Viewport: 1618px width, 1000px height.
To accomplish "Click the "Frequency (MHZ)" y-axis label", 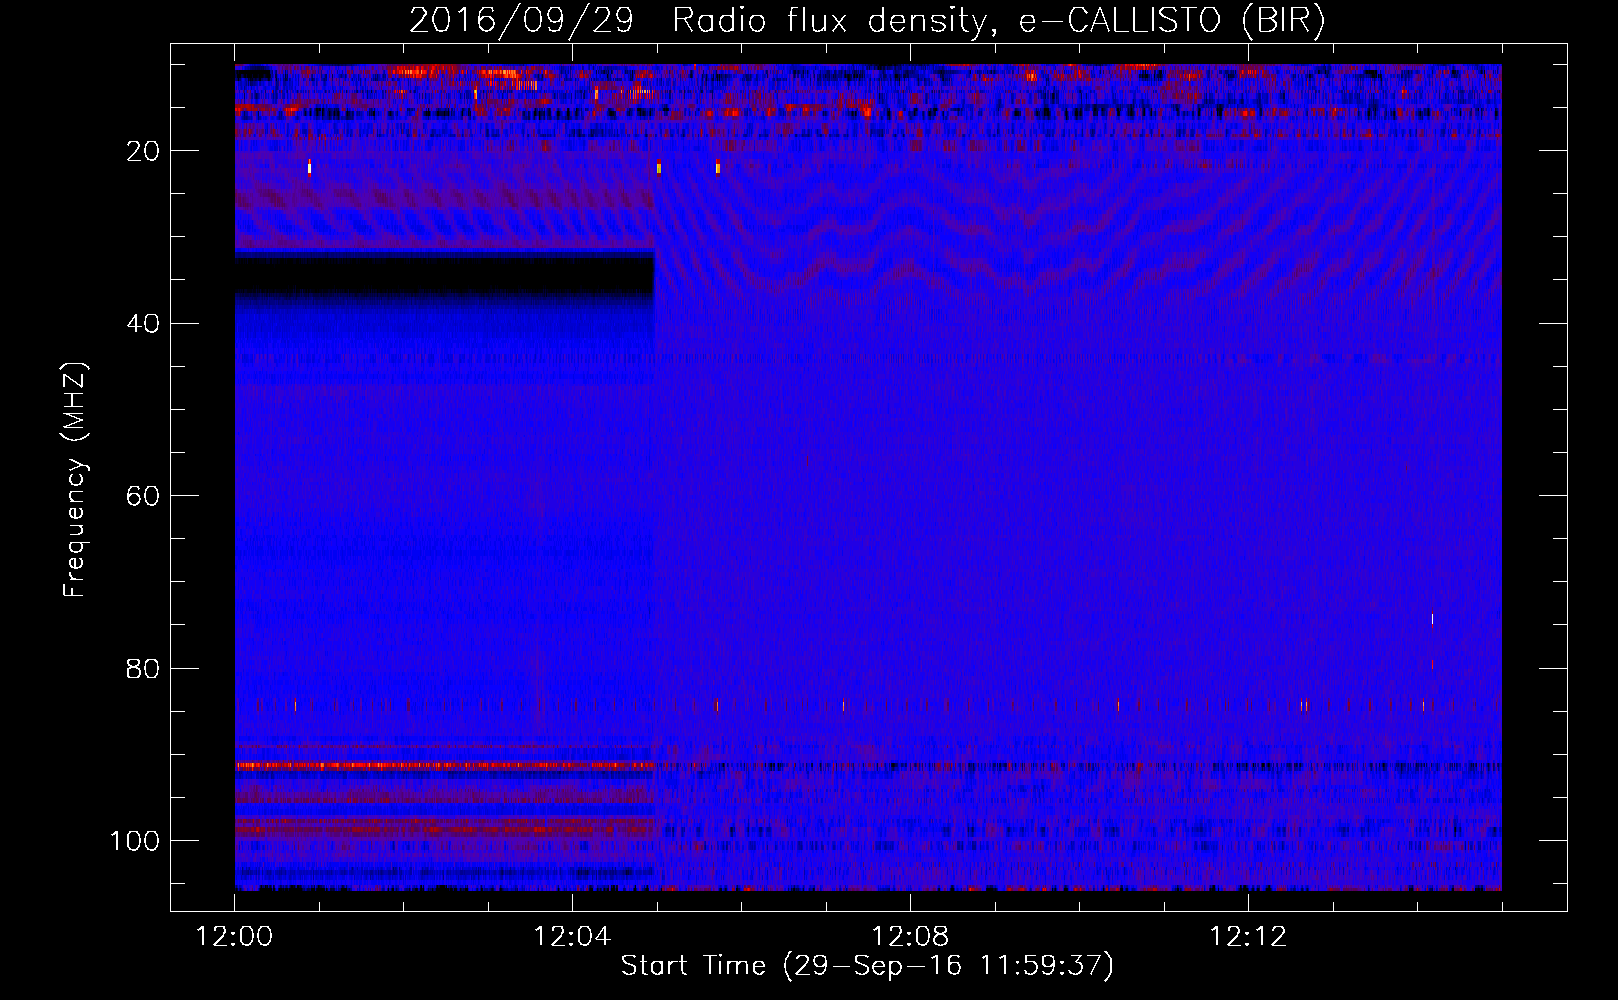I will pyautogui.click(x=75, y=480).
